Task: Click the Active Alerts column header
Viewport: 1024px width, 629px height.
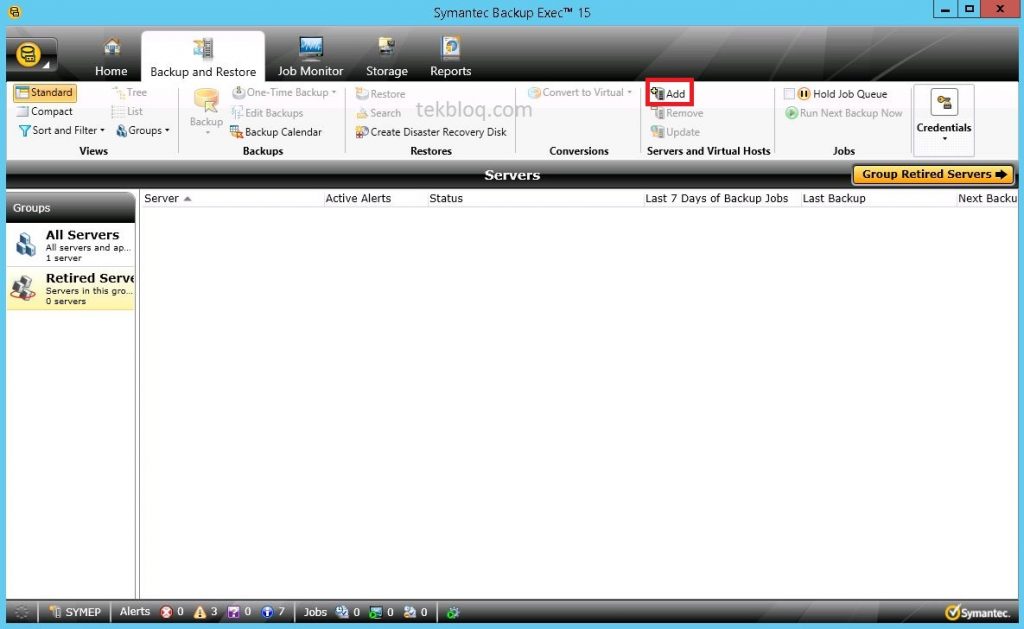Action: (x=358, y=199)
